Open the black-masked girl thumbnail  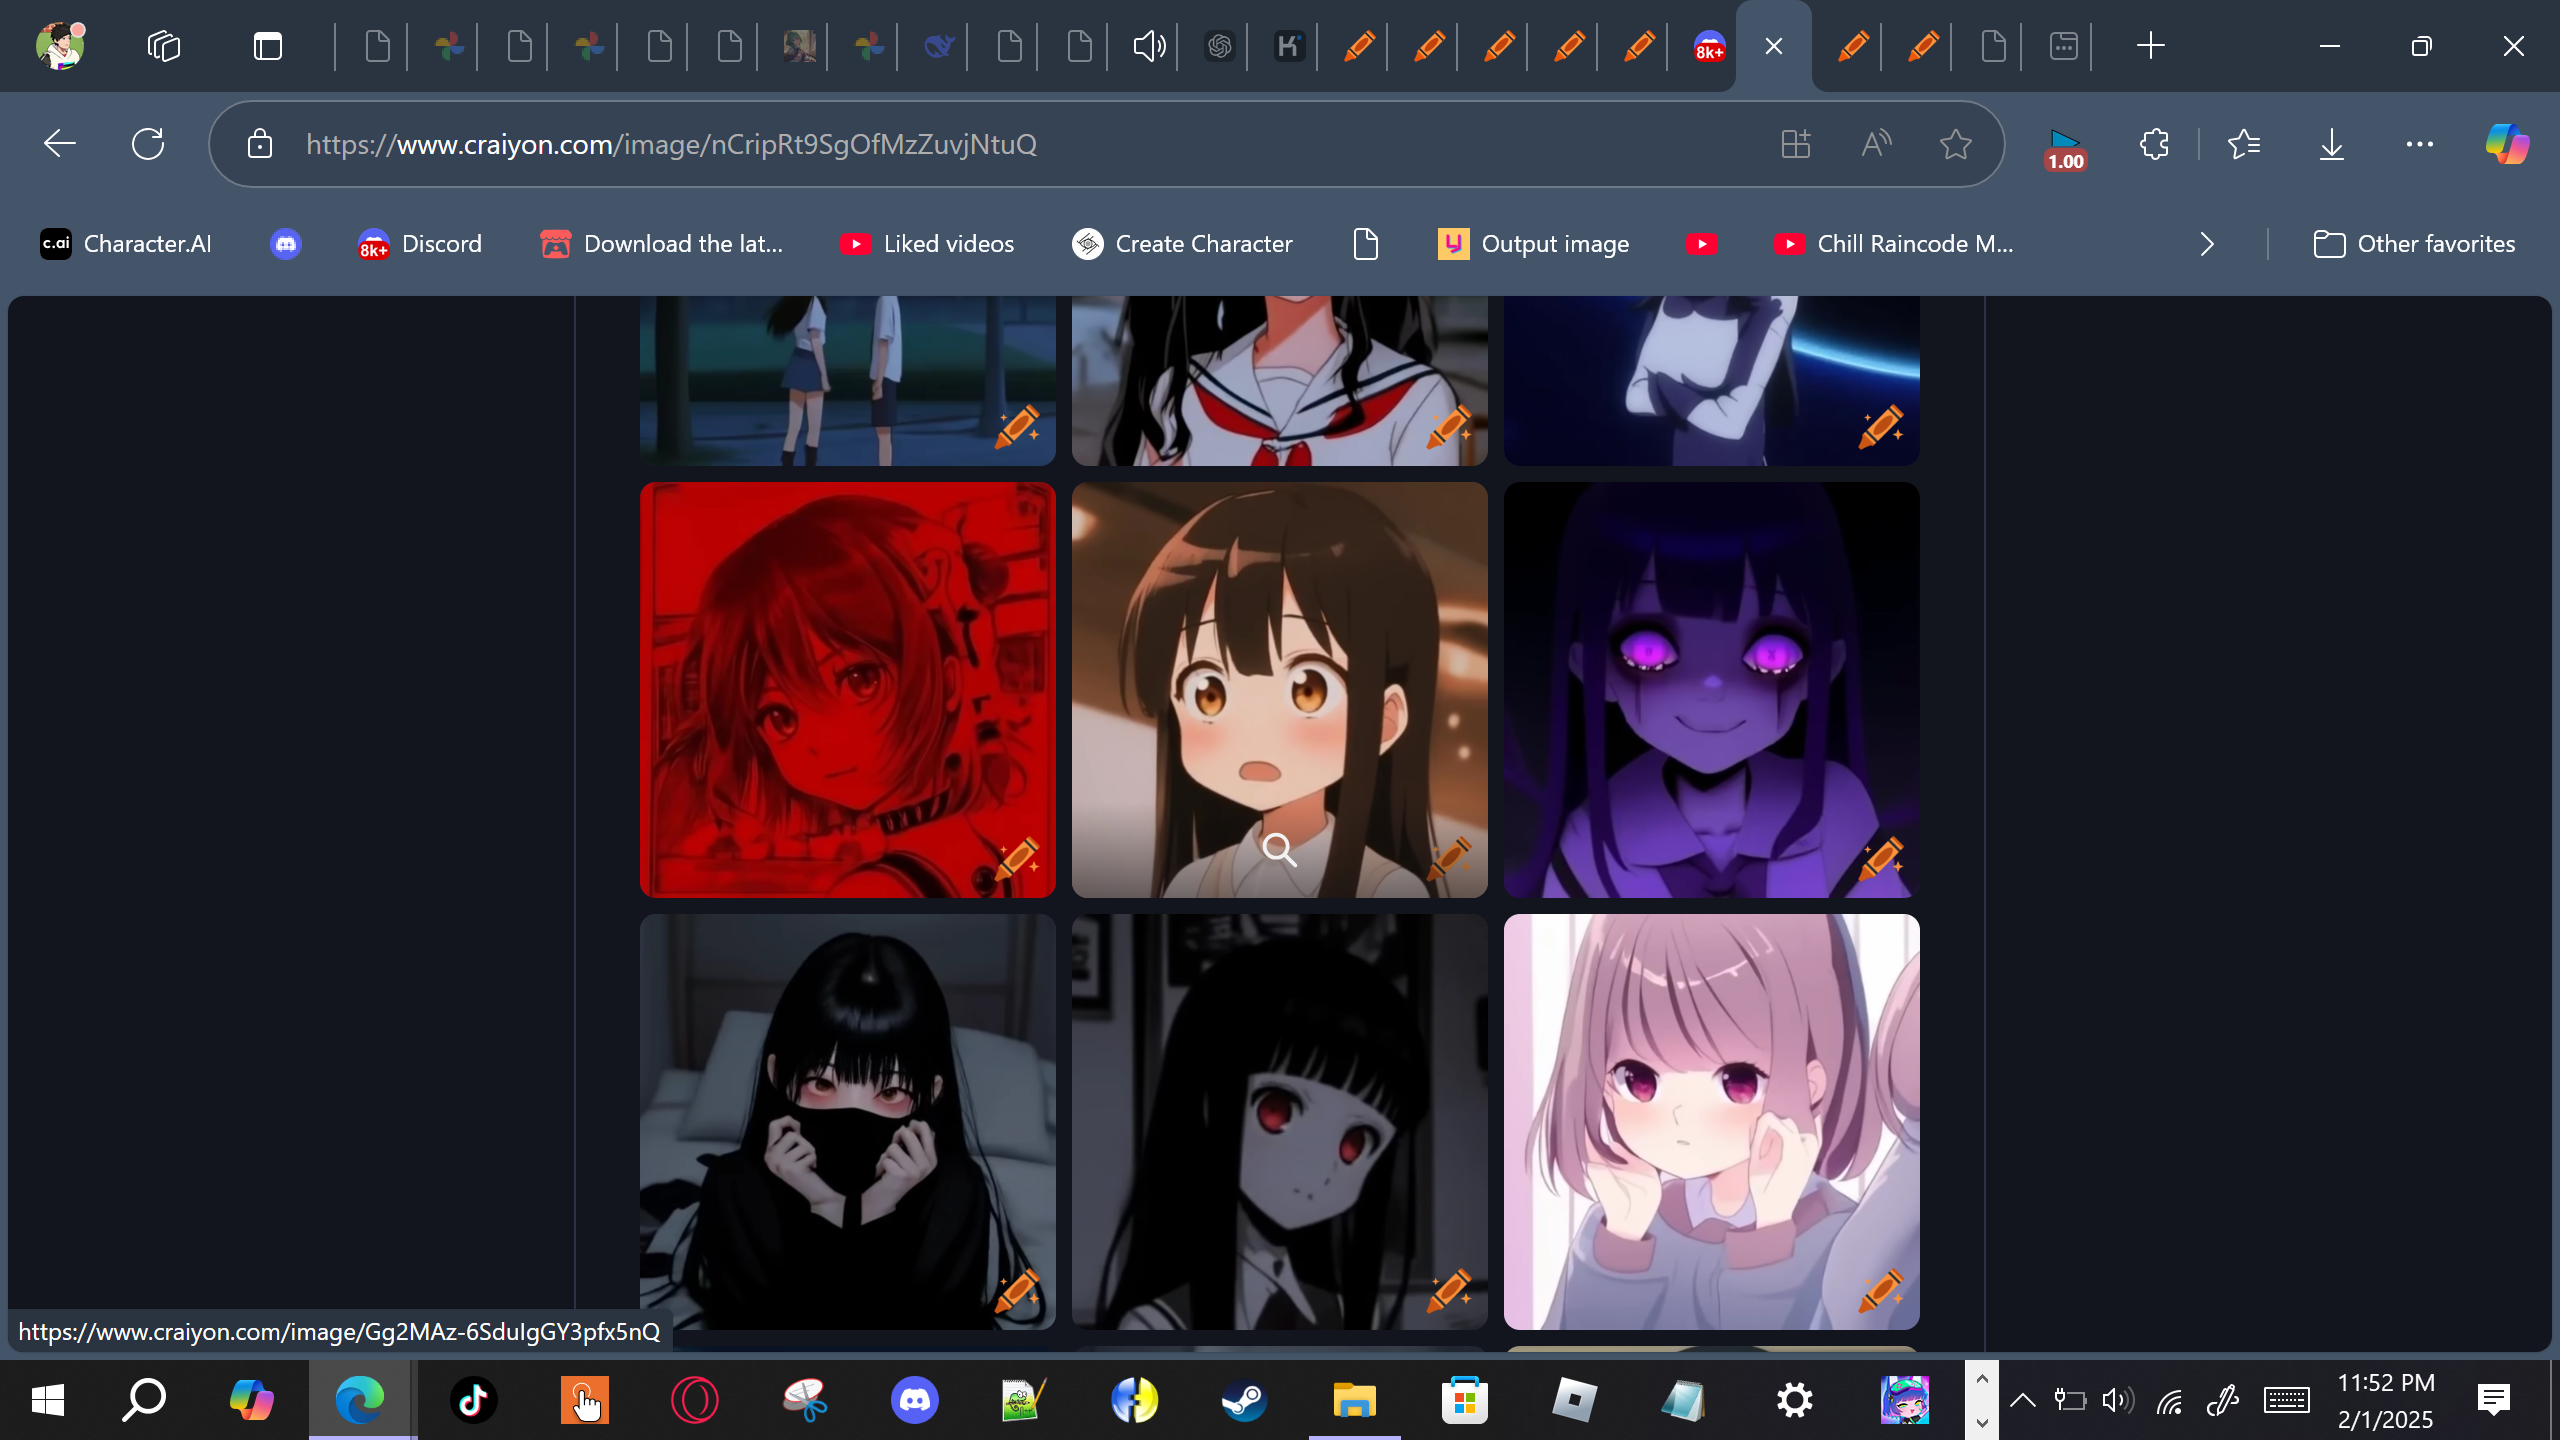[846, 1120]
